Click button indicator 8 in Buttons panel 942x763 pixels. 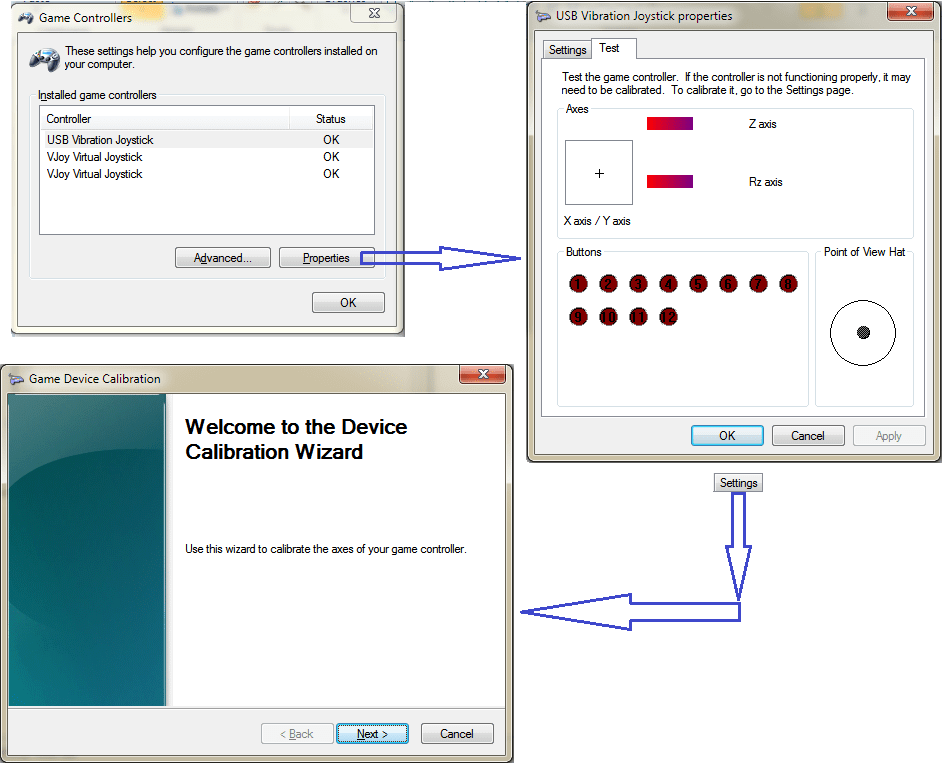(x=788, y=284)
